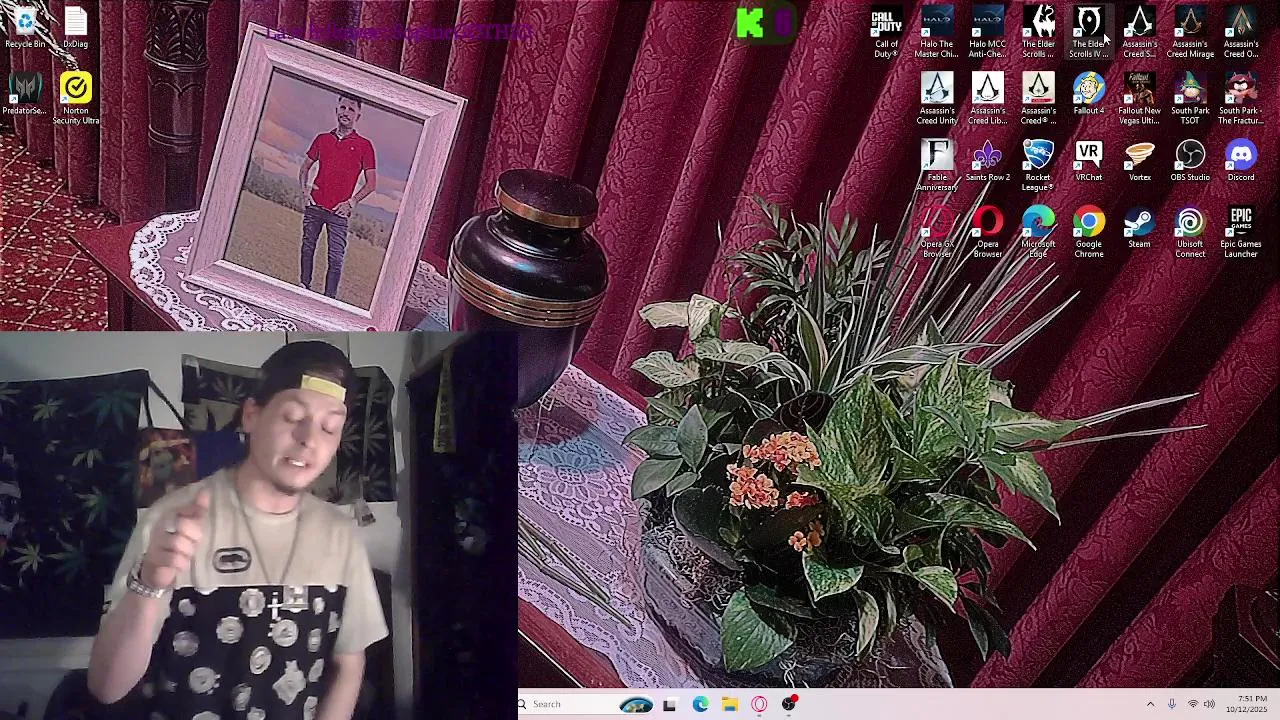1280x720 pixels.
Task: Open the Halo MCC Anti-Cheat shortcut
Action: [x=987, y=33]
